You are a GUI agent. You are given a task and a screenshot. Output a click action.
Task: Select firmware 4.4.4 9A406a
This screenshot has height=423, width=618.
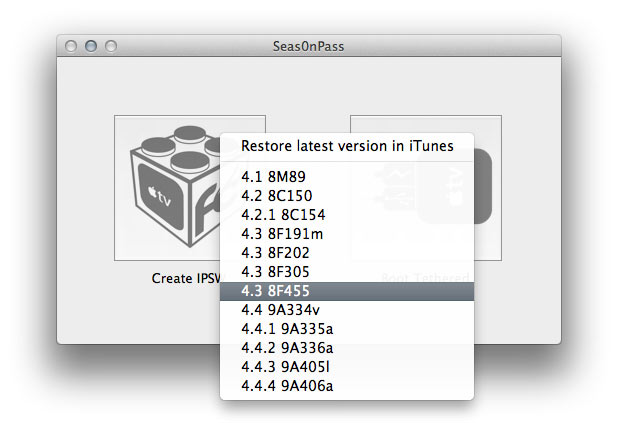(347, 386)
